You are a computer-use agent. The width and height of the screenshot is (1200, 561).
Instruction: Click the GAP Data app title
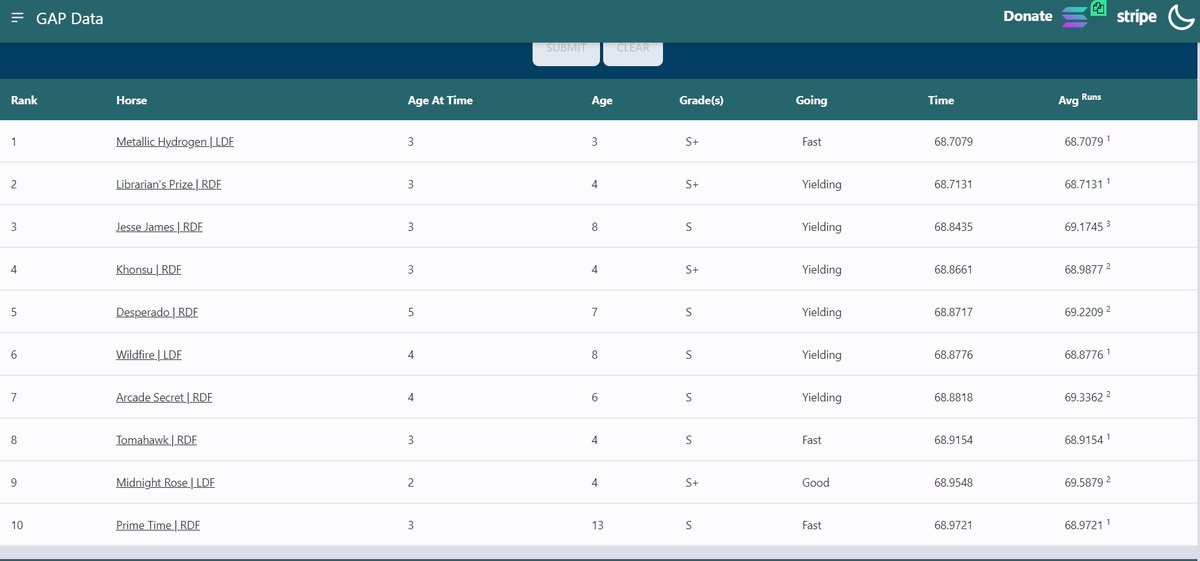pos(69,19)
